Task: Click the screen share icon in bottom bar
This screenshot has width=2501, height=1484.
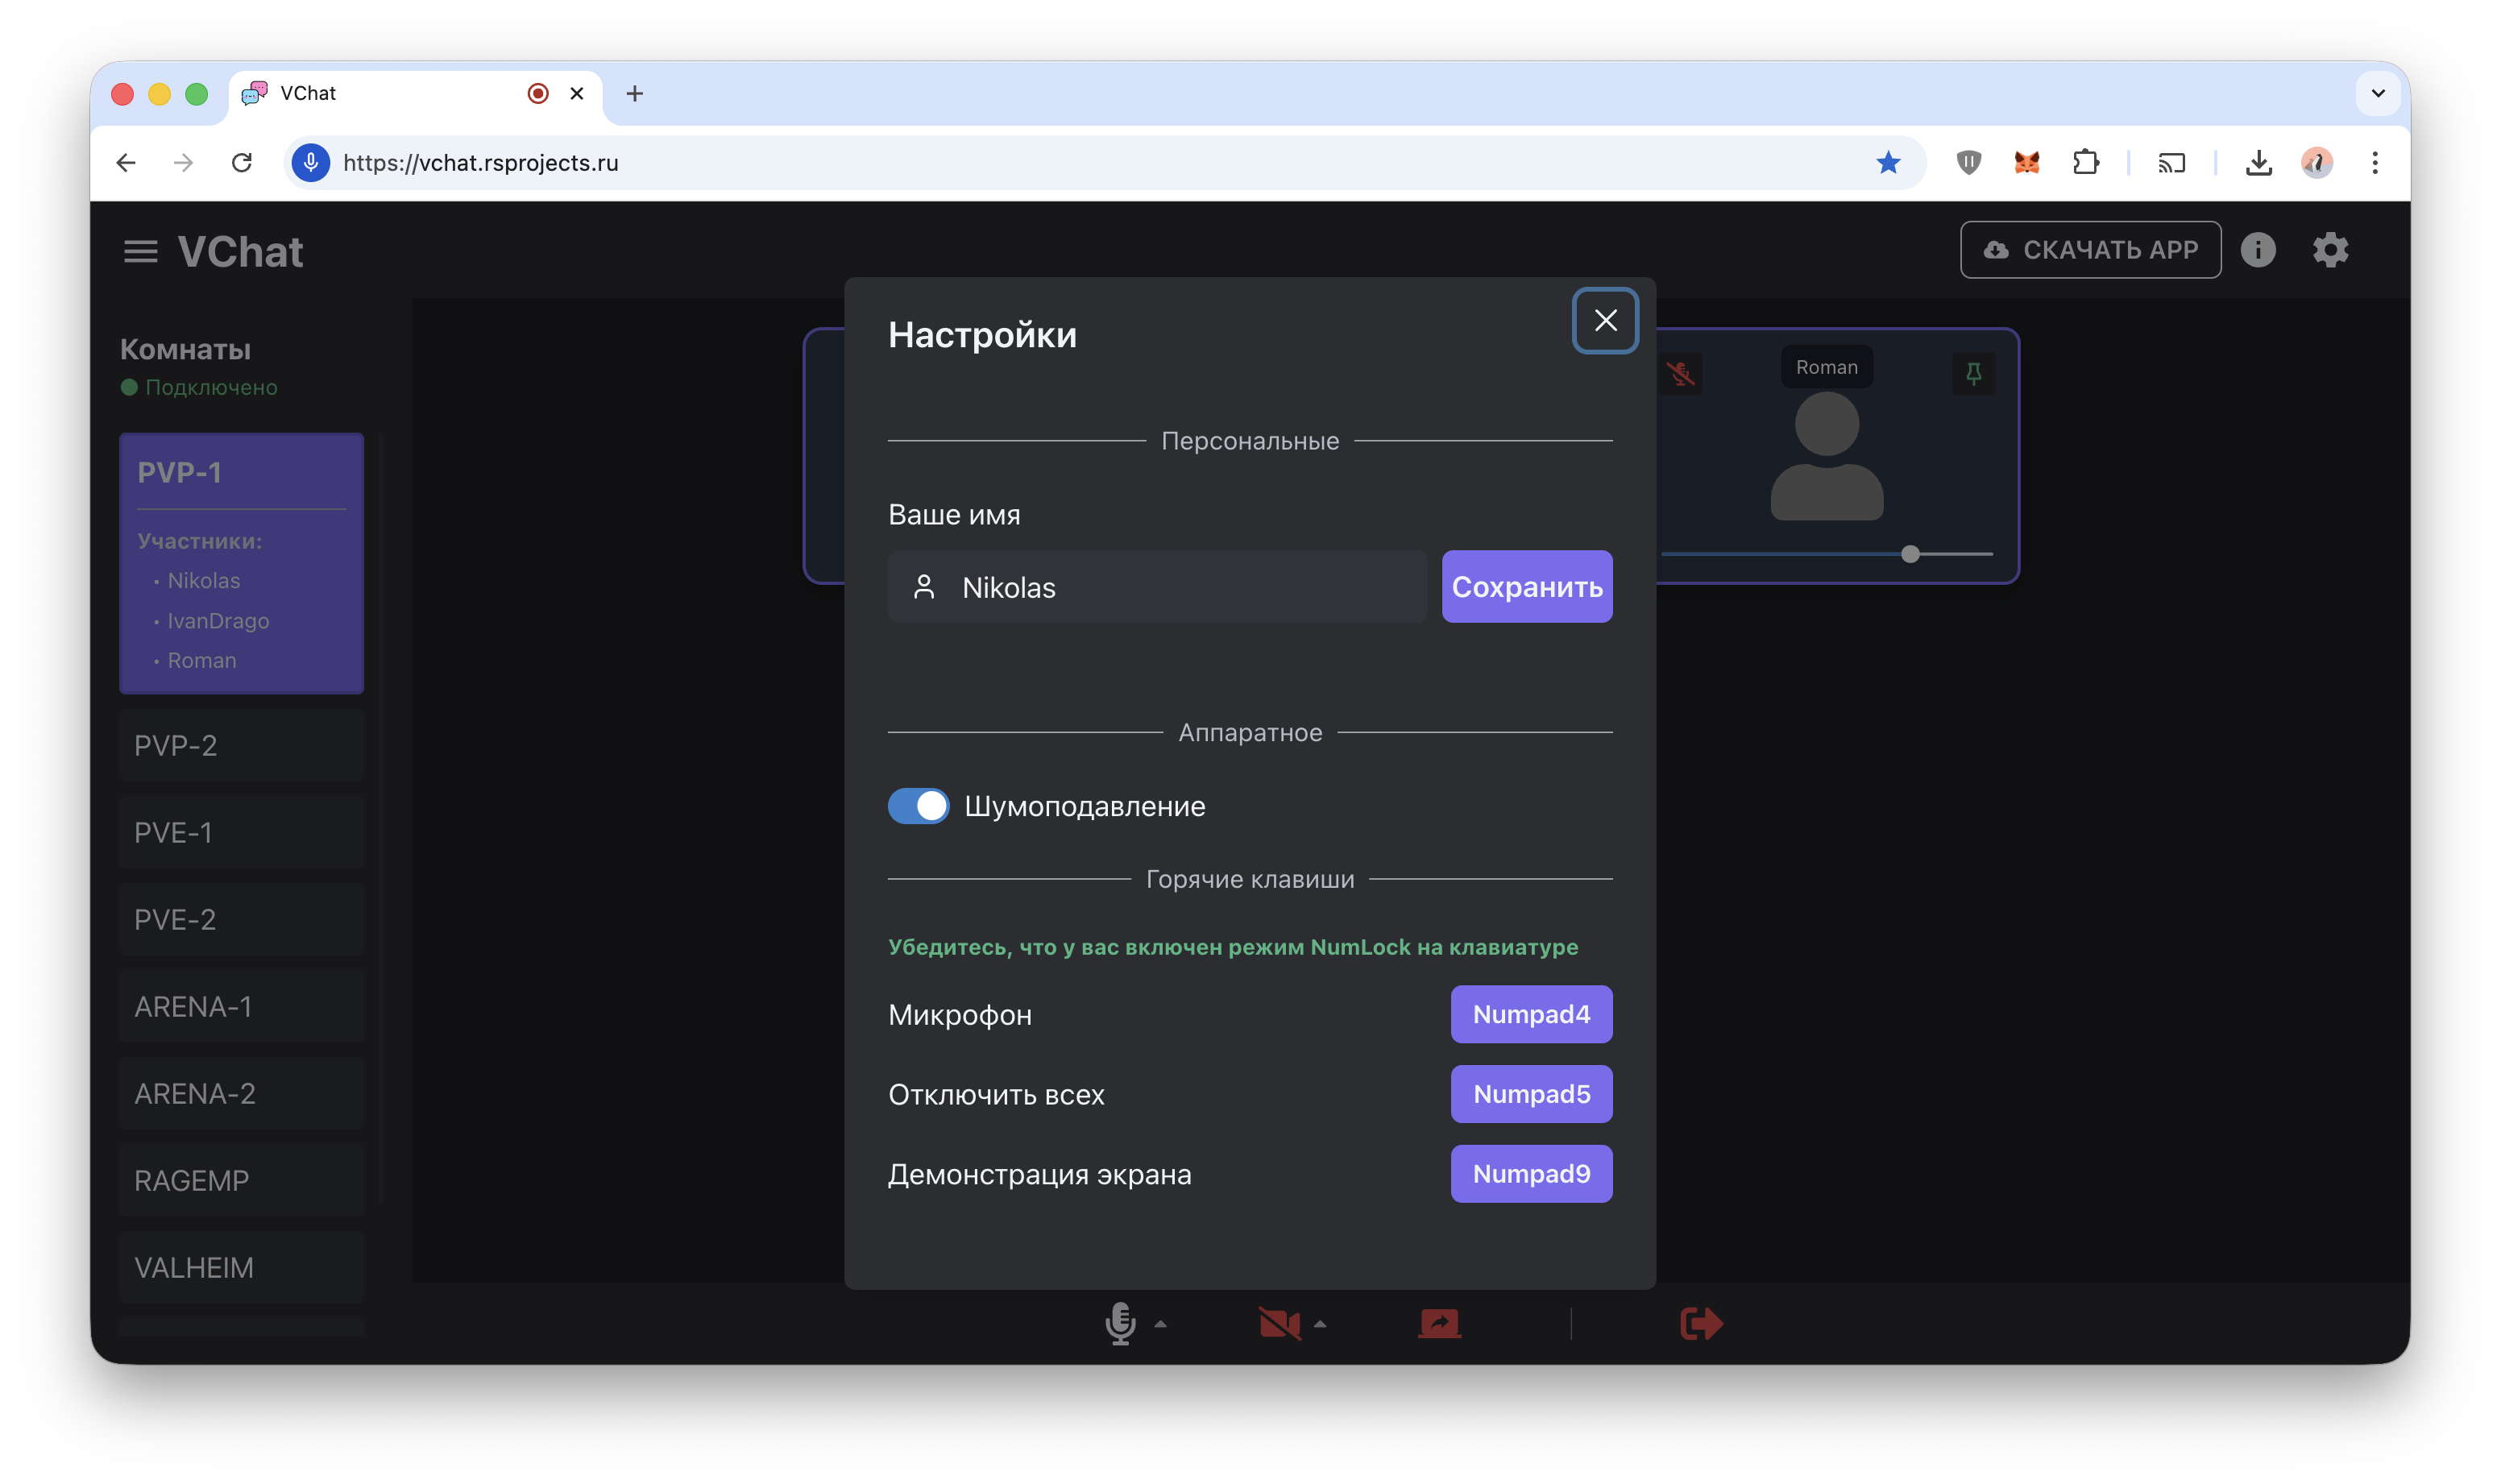Action: [x=1439, y=1323]
